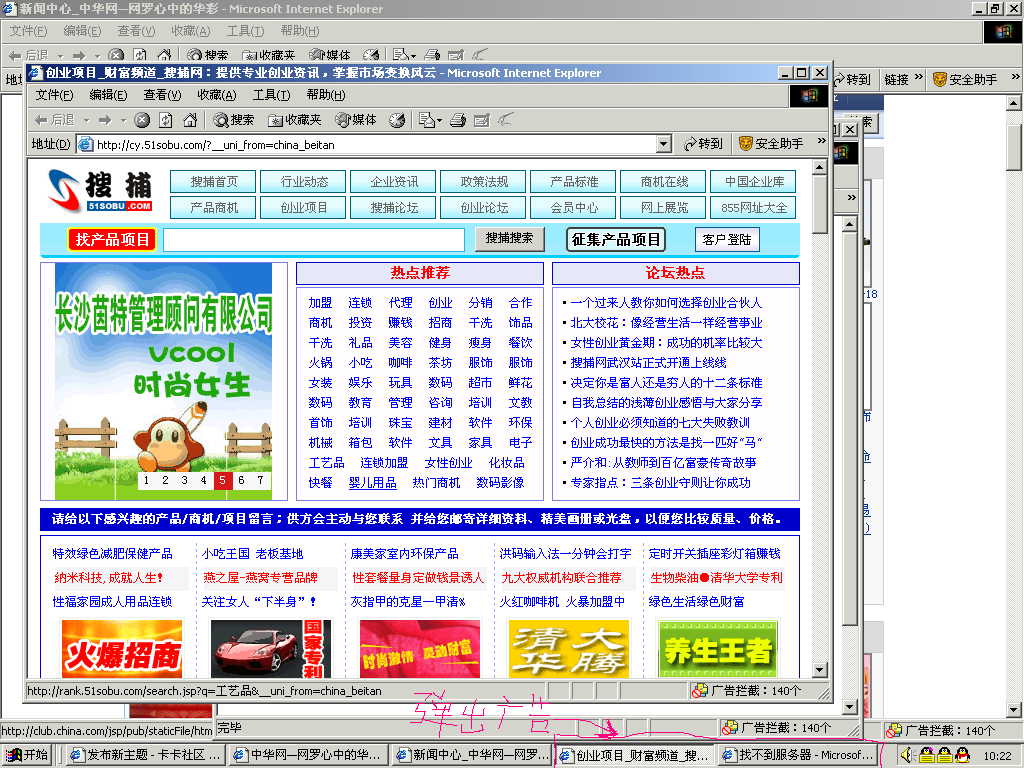Click History icon in front IE toolbar
Image resolution: width=1024 pixels, height=768 pixels.
(396, 120)
